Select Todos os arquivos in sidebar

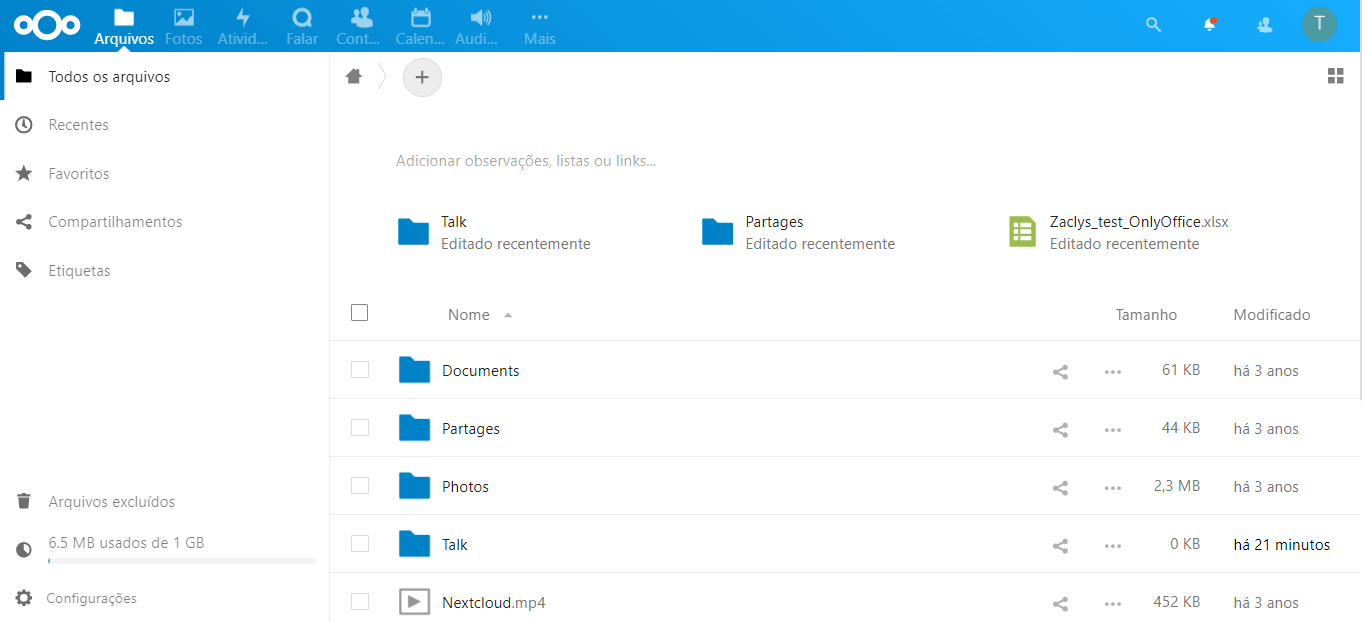click(165, 77)
